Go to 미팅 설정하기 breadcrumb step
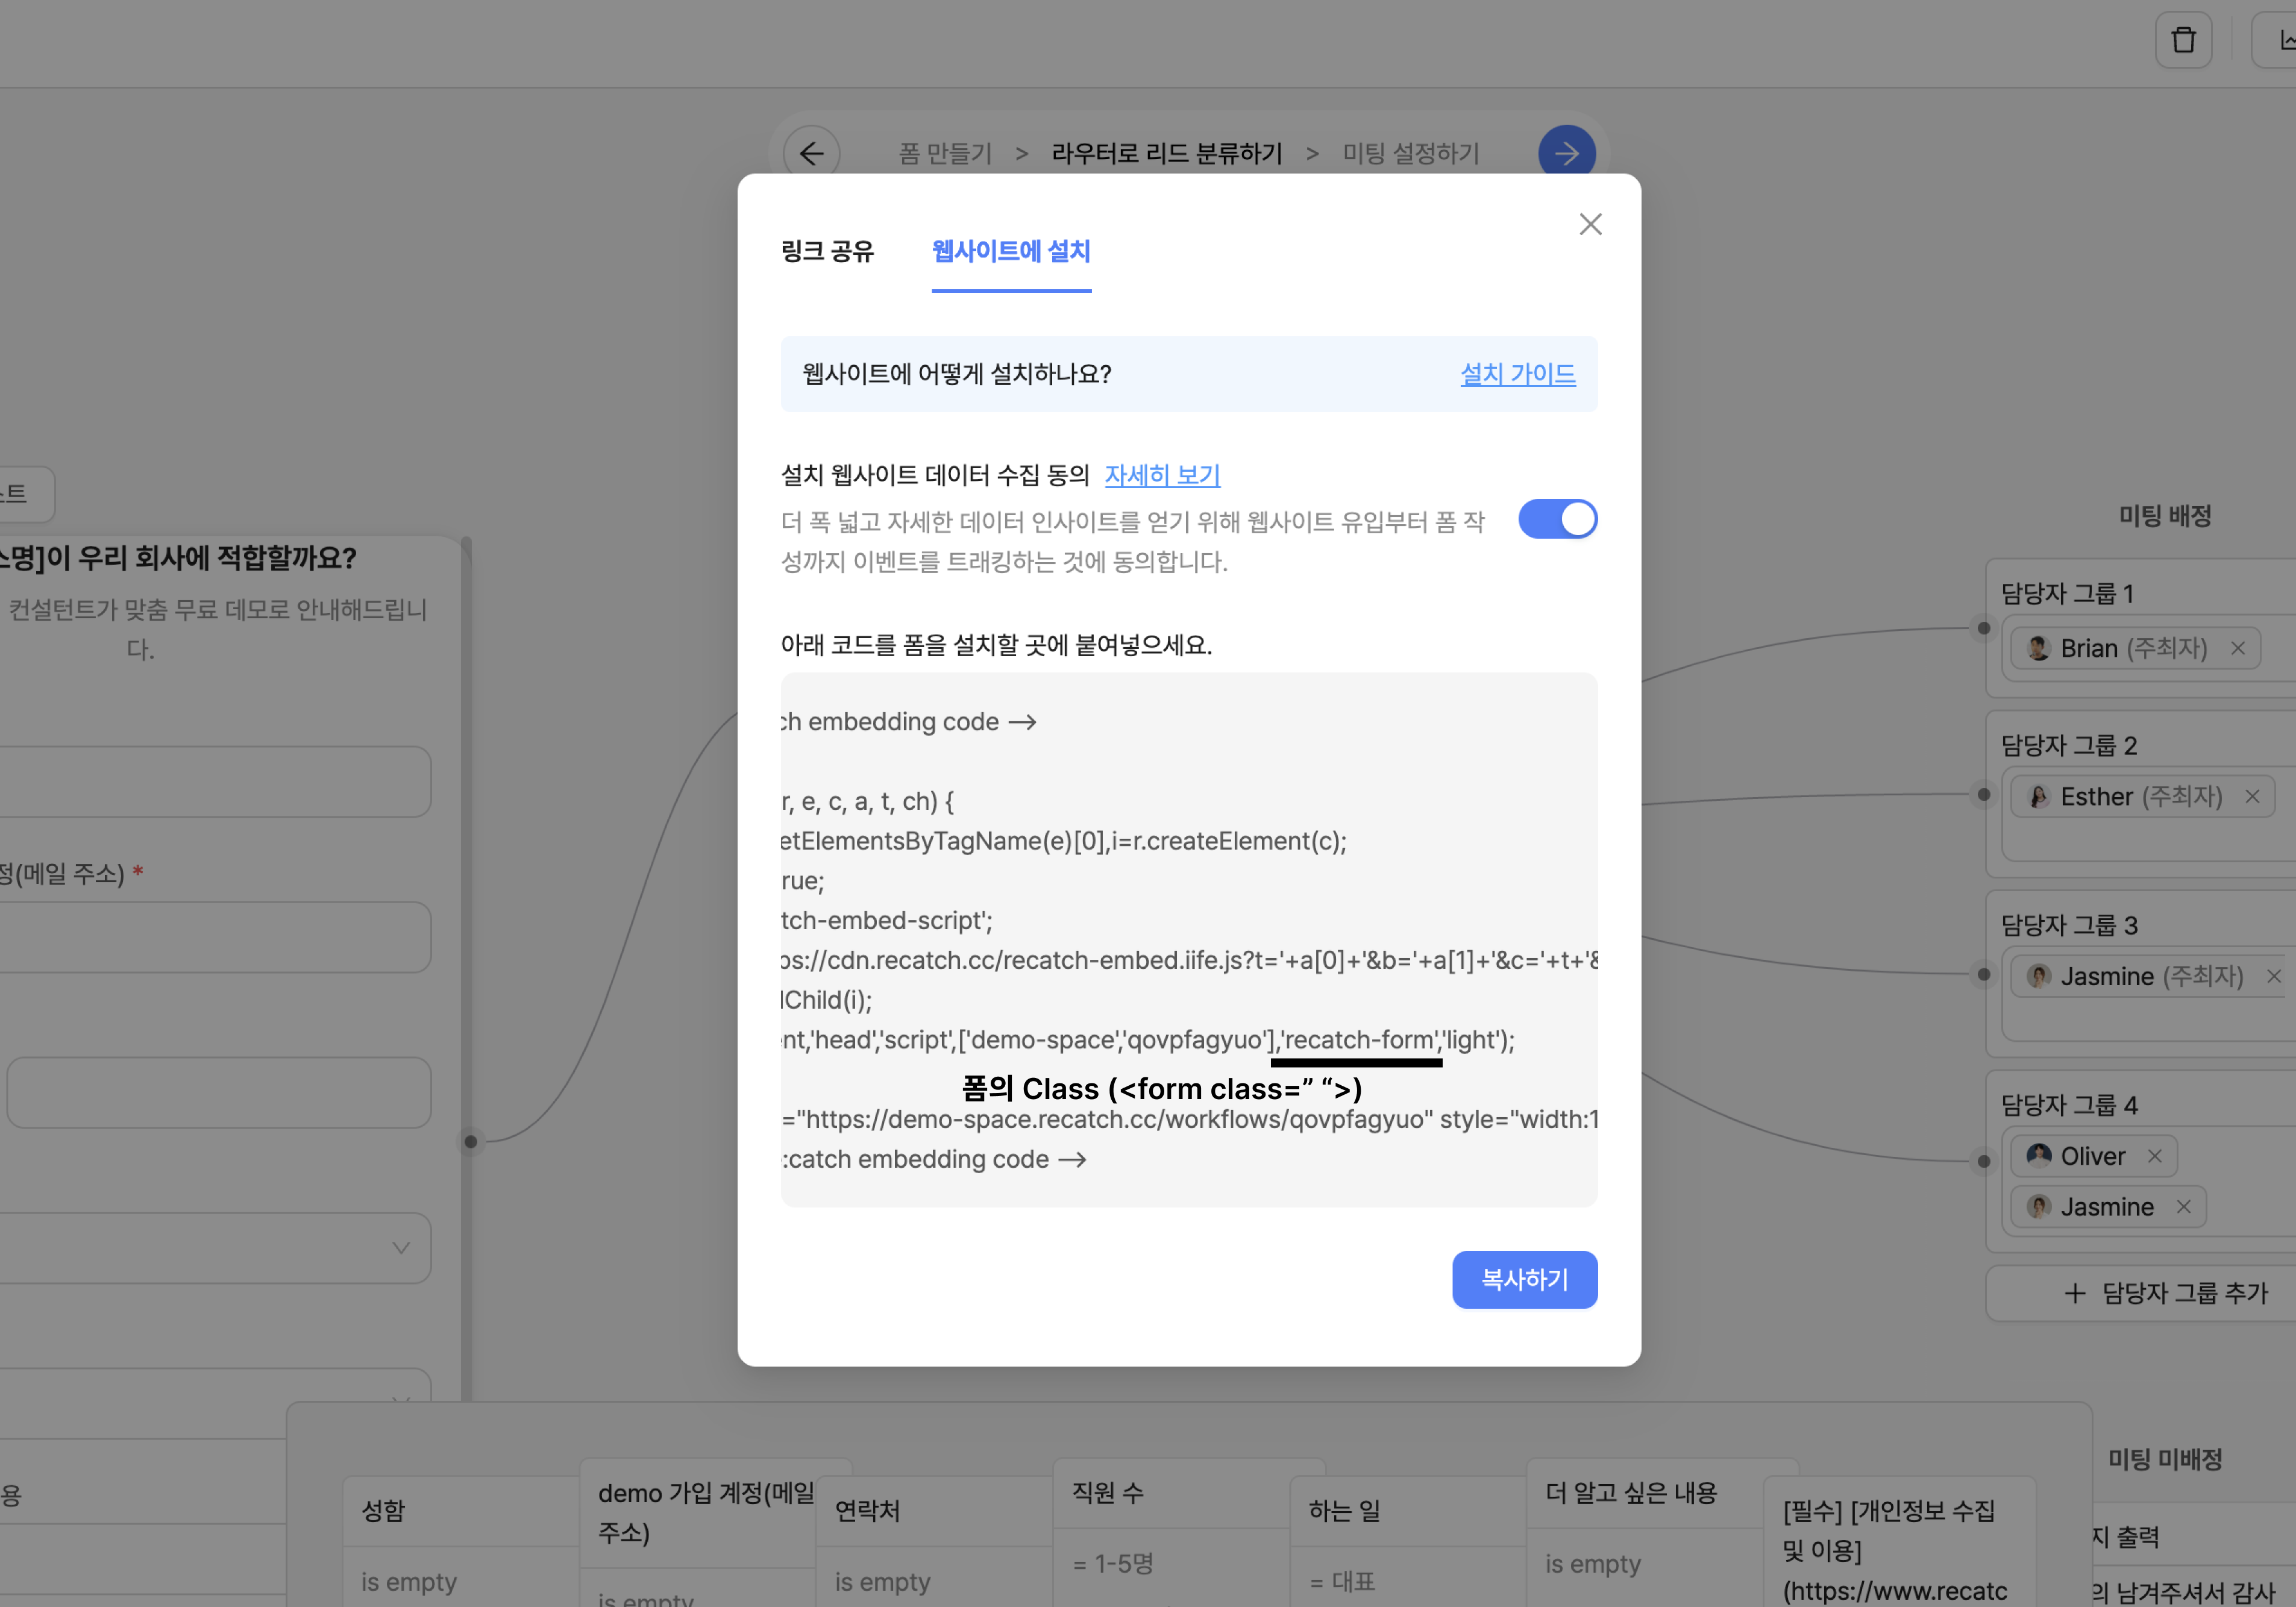 [1410, 153]
